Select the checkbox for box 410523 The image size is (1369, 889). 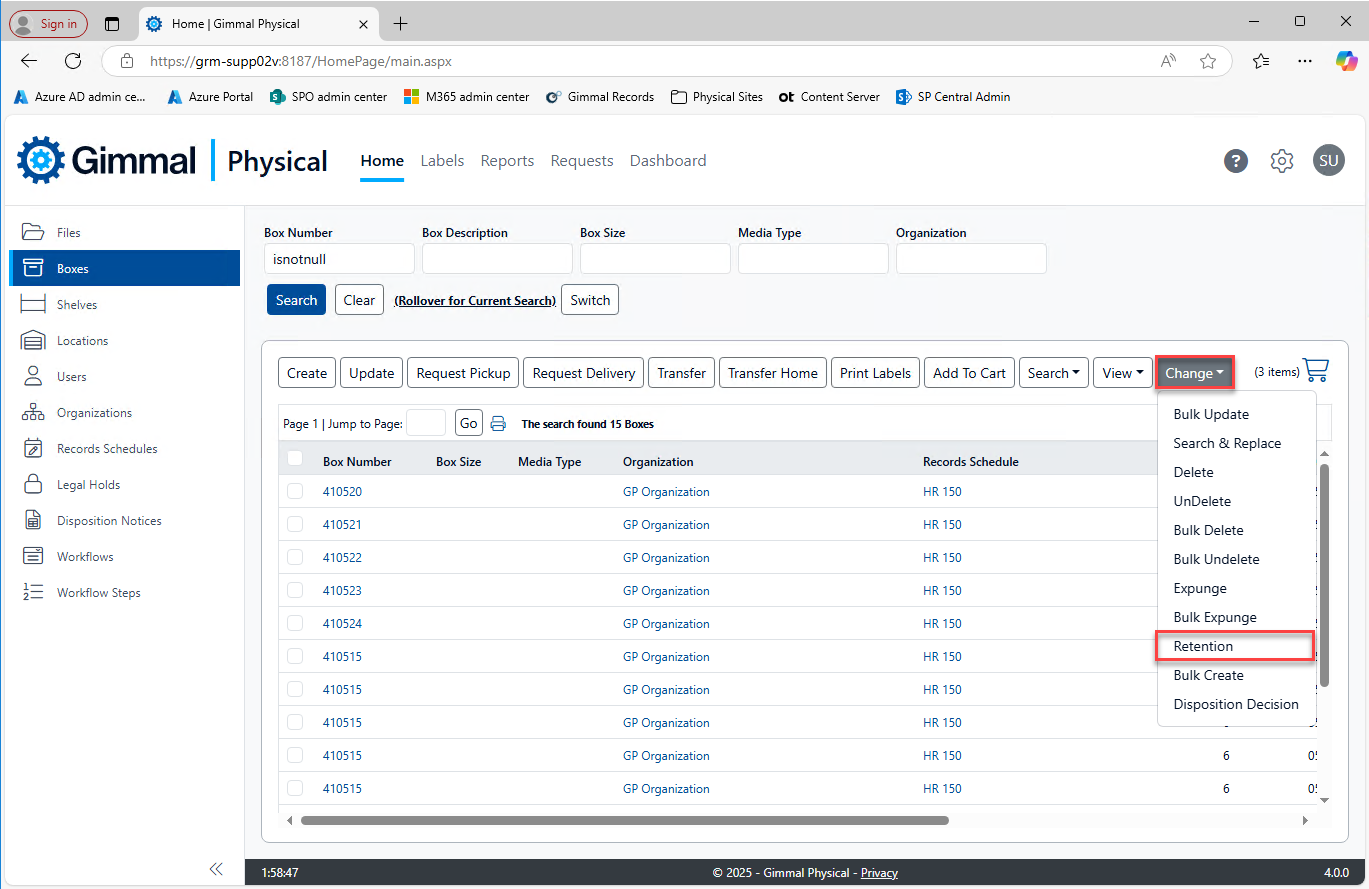pos(295,591)
